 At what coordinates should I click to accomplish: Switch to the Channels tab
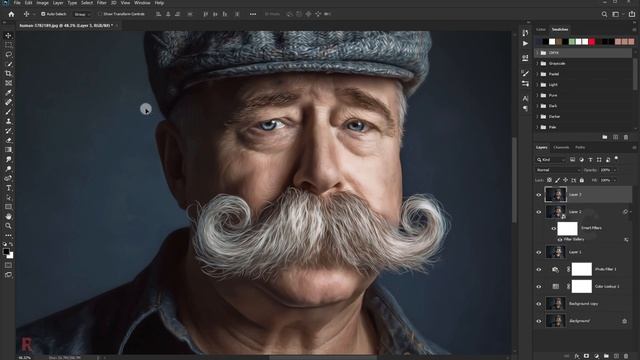coord(561,147)
